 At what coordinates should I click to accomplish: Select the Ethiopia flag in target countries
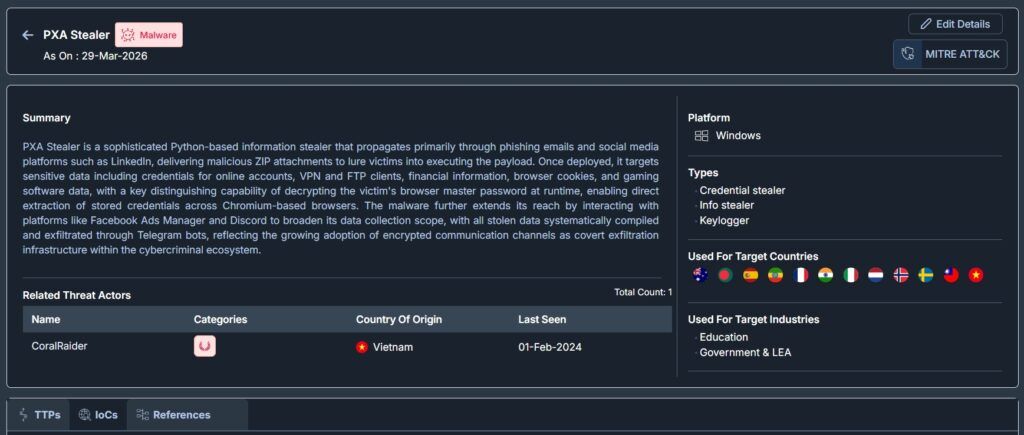(x=776, y=275)
